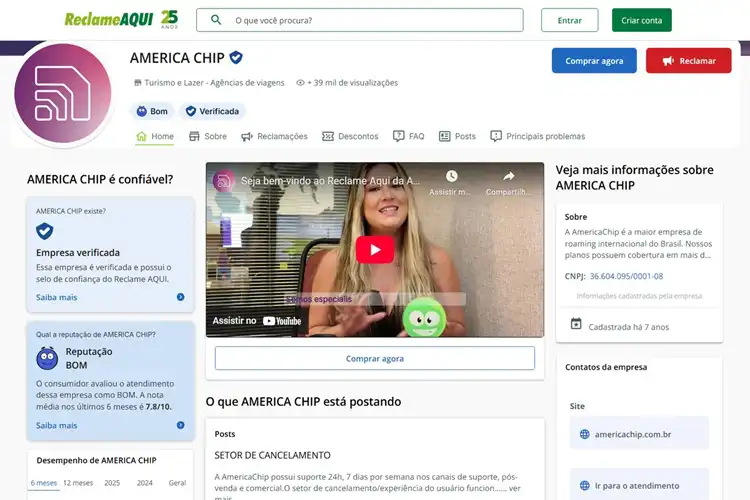Screen dimensions: 750x500
Task: Click Saiba mais in Empresa verificada card
Action: point(56,297)
